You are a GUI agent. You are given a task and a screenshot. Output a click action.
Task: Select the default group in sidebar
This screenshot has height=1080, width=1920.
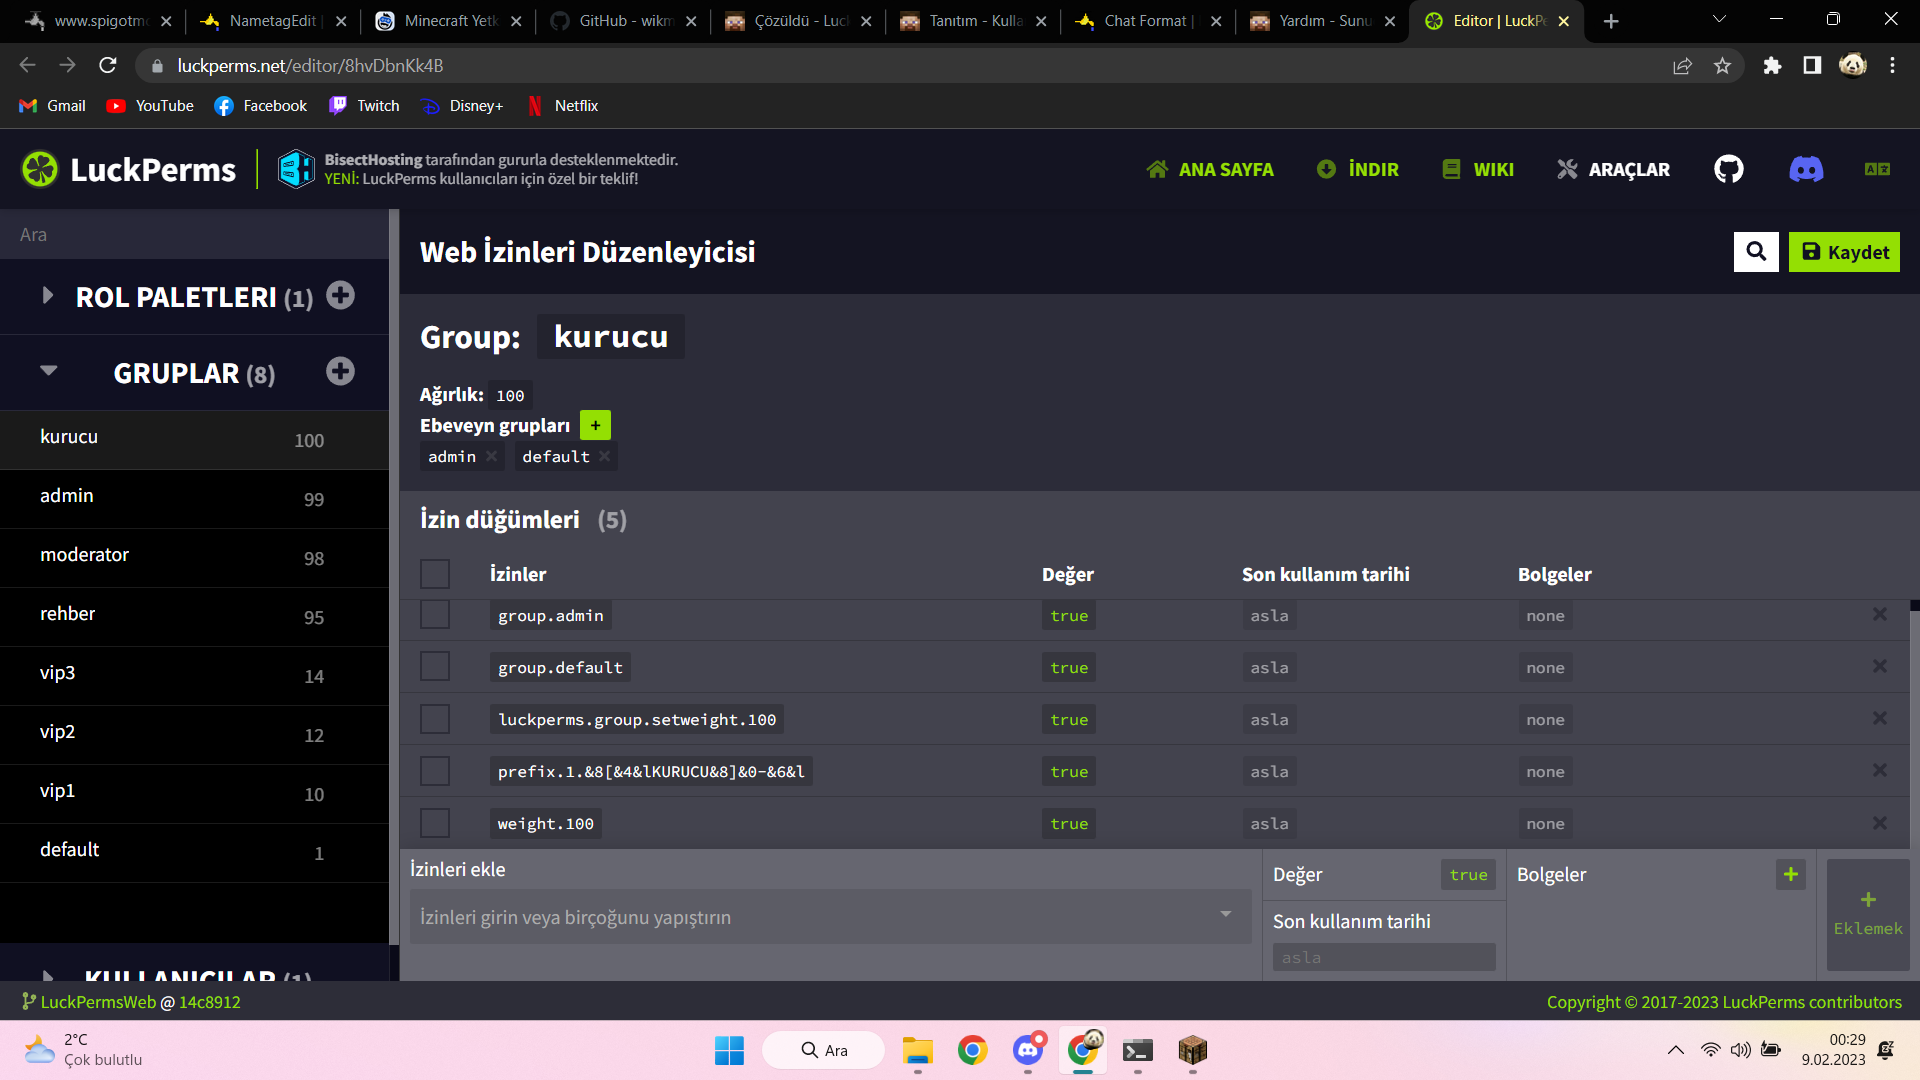click(x=194, y=852)
